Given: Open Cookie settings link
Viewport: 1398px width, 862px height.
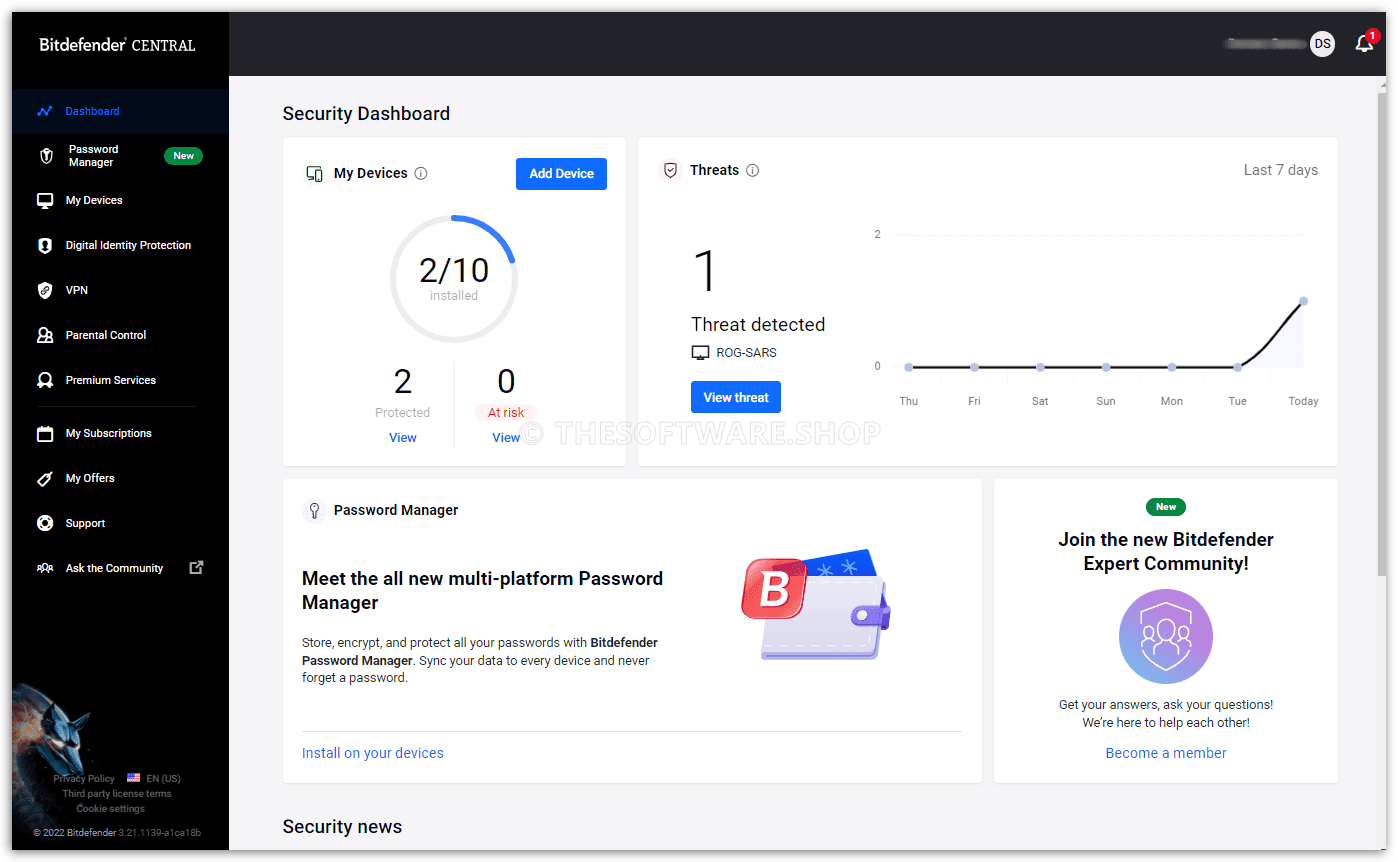Looking at the screenshot, I should click(111, 809).
